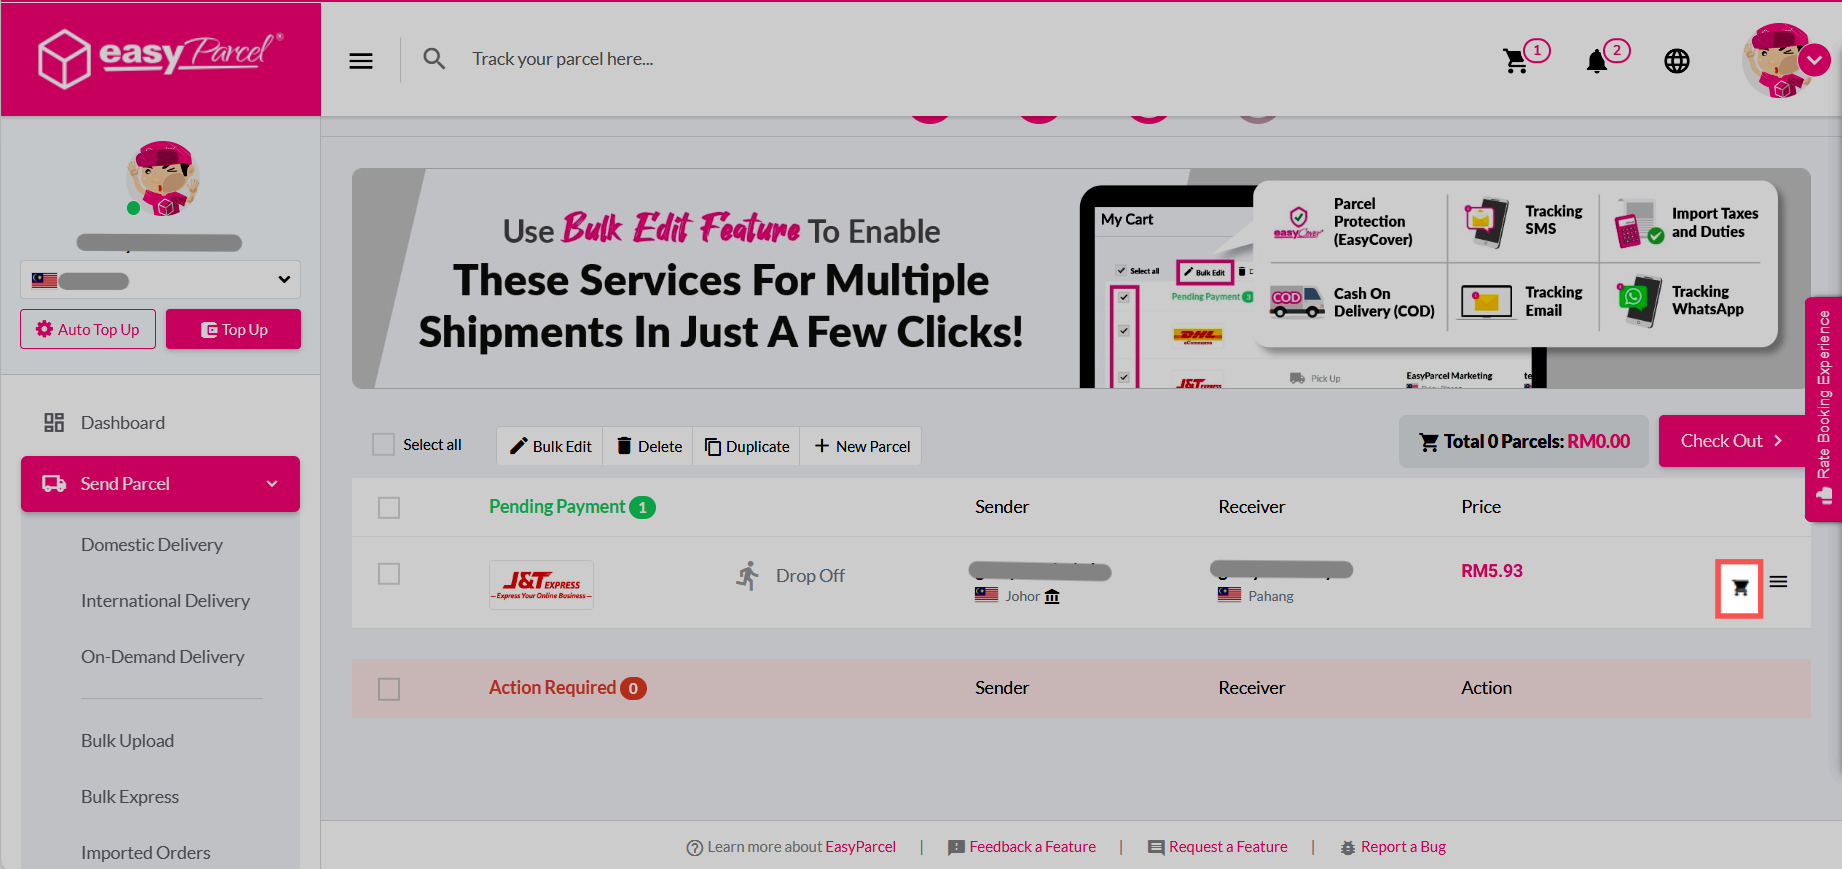Screen dimensions: 1842x869
Task: Open profile avatar menu in header
Action: [1786, 60]
